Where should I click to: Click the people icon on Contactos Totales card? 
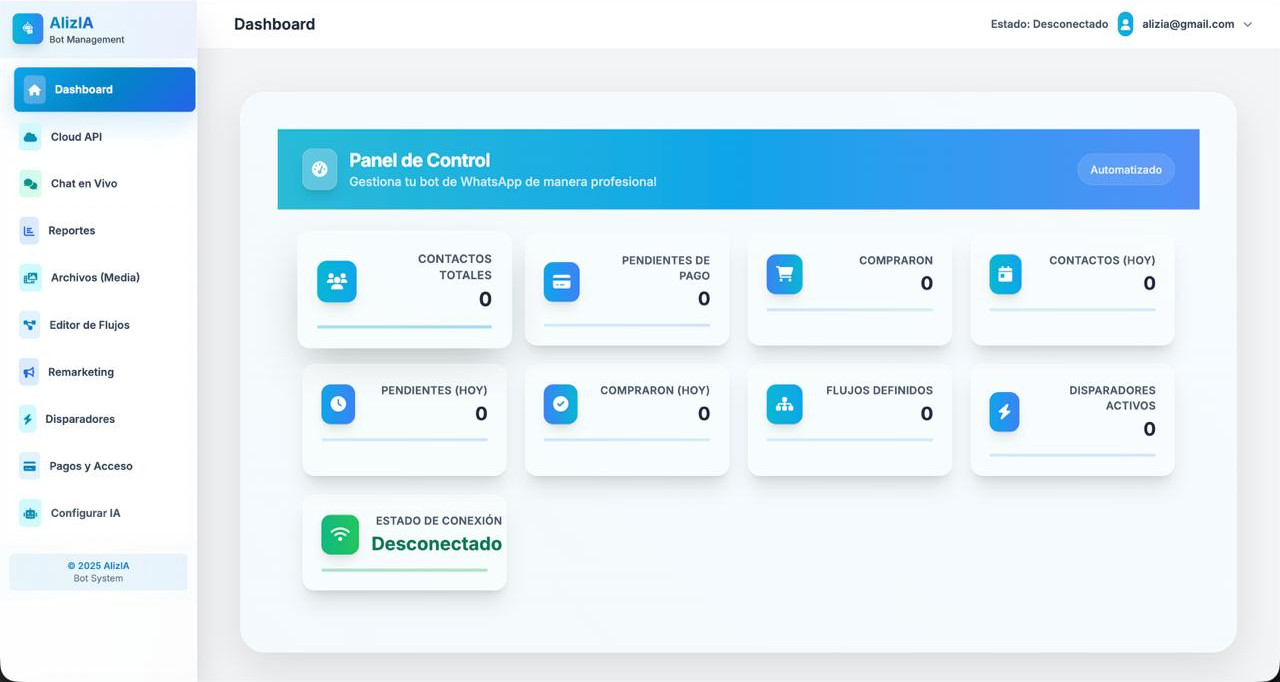point(337,282)
